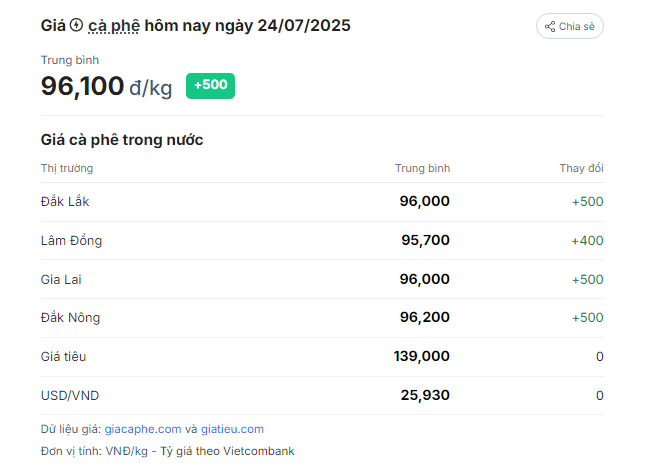670x476 pixels.
Task: Click the Giá tiêu row label
Action: (63, 357)
